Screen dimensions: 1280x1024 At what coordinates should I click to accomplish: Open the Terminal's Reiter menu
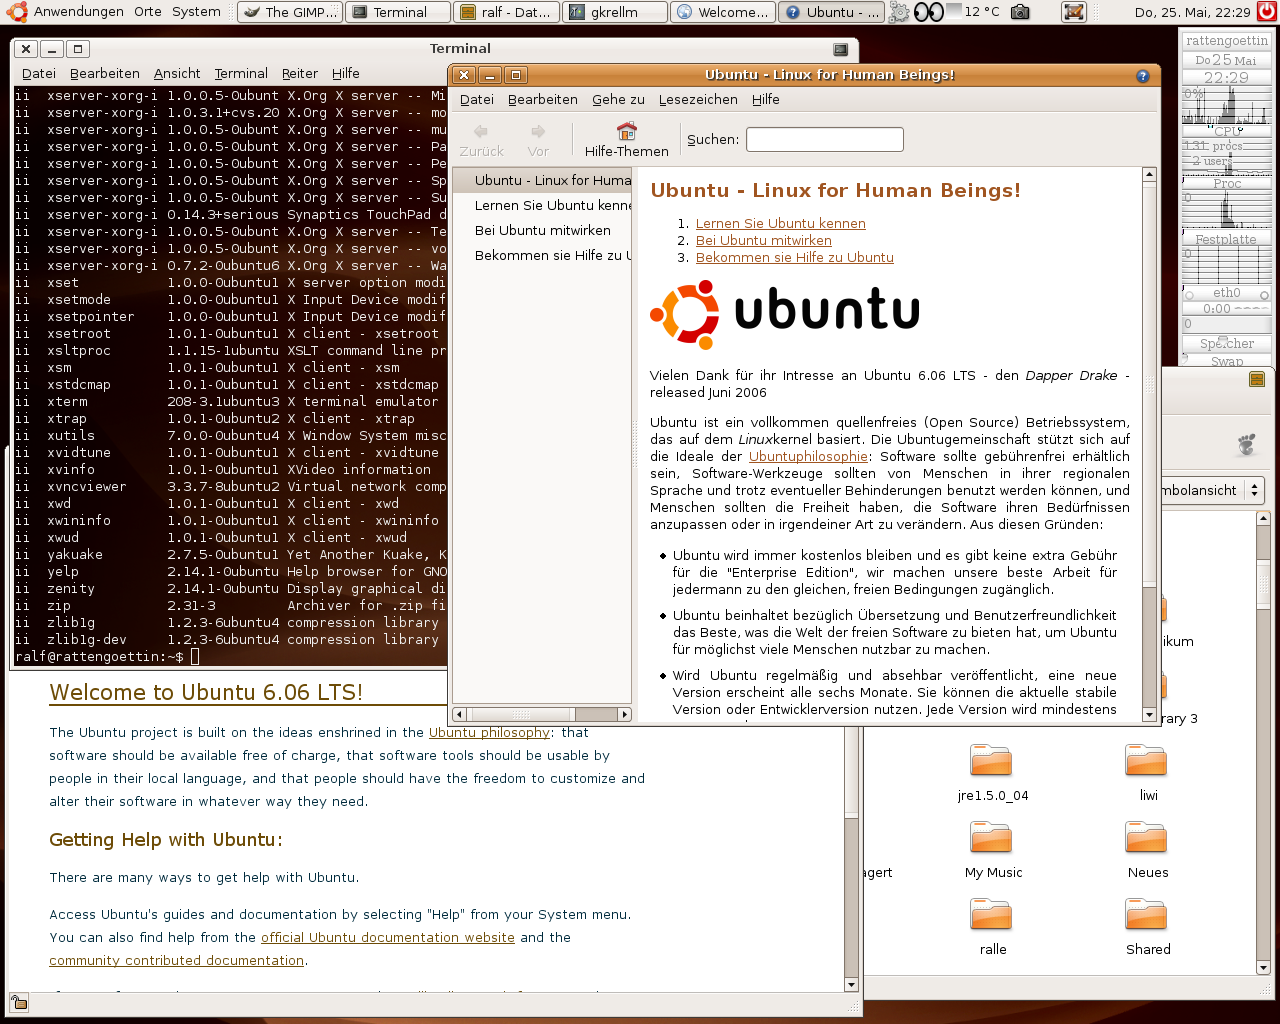tap(300, 74)
